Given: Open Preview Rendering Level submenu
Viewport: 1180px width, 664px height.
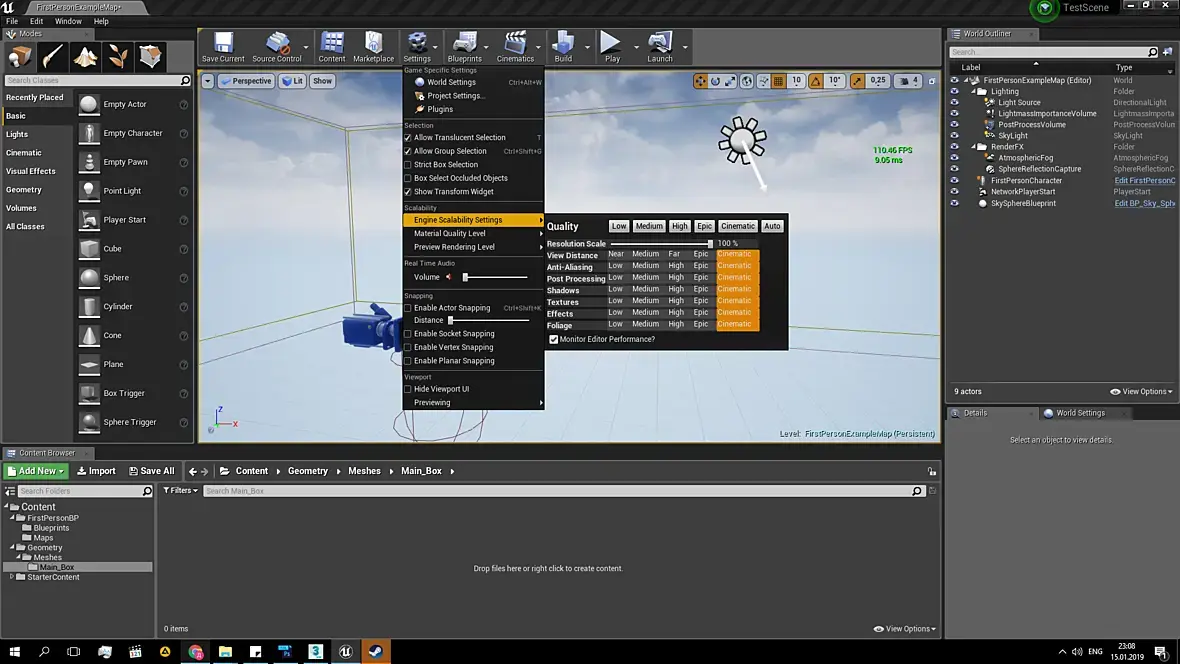Looking at the screenshot, I should click(x=473, y=247).
